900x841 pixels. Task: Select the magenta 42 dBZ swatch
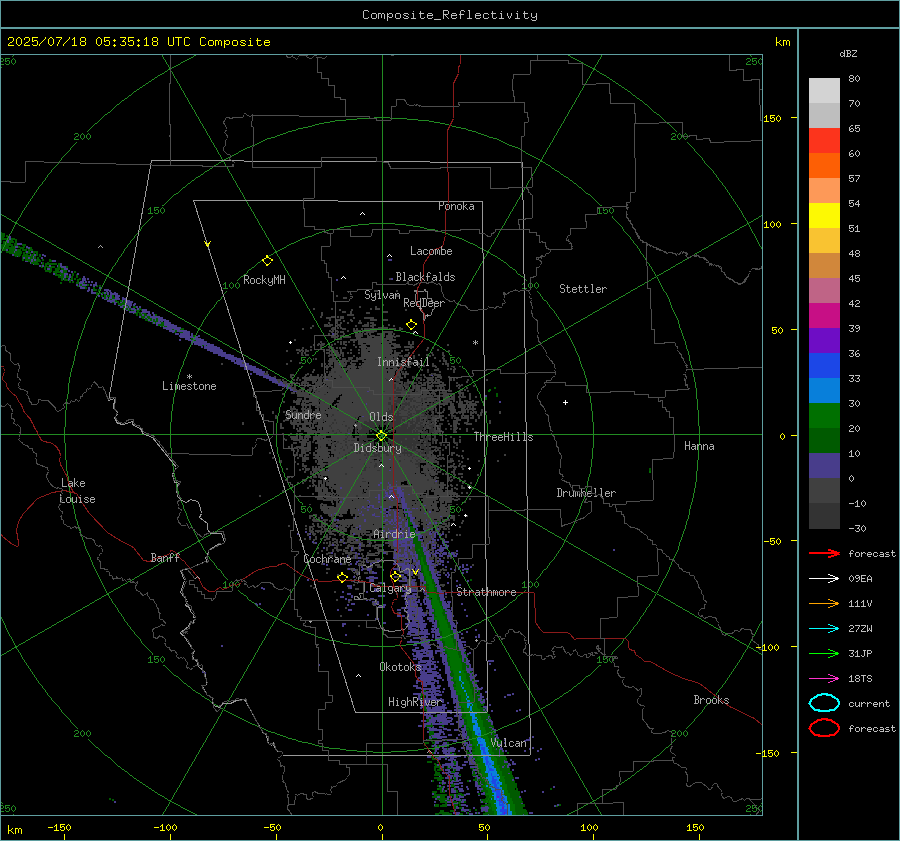tap(824, 315)
